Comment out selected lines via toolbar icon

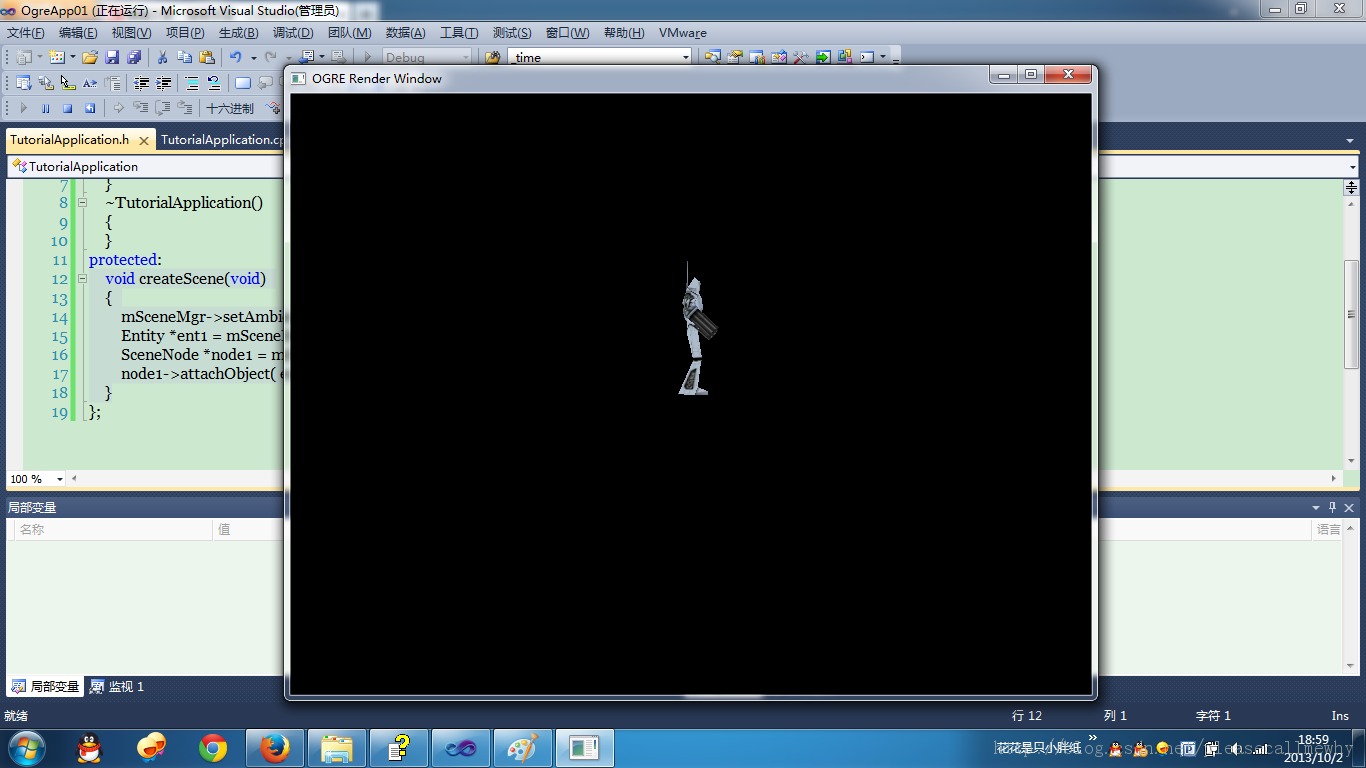(192, 83)
